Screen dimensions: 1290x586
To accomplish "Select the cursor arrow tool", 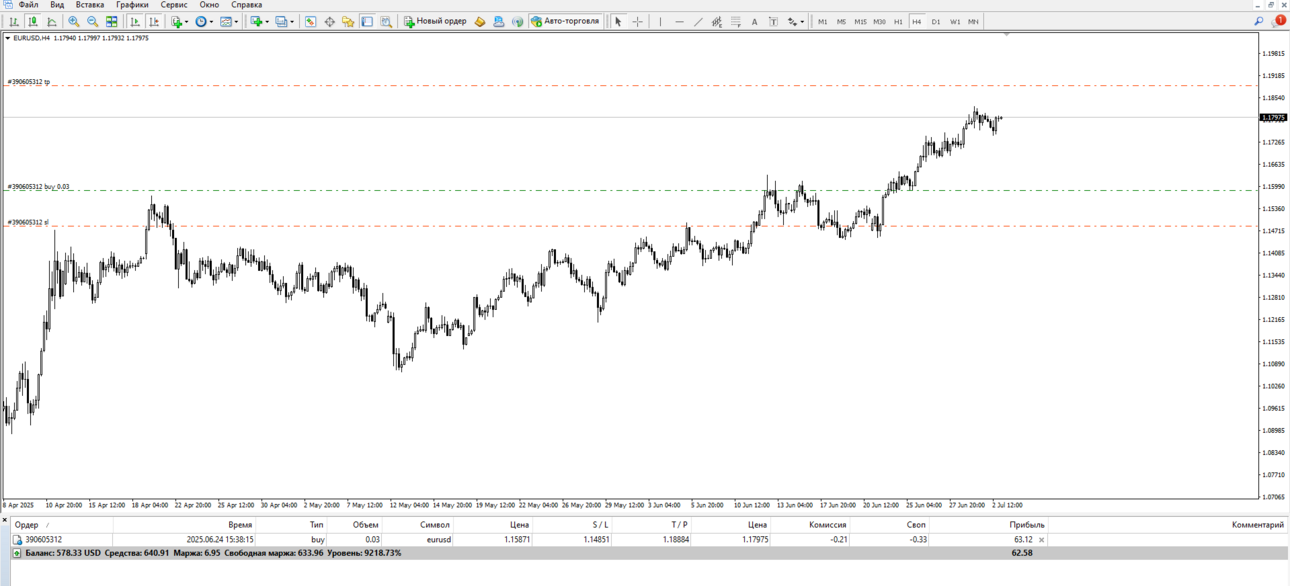I will pyautogui.click(x=618, y=21).
